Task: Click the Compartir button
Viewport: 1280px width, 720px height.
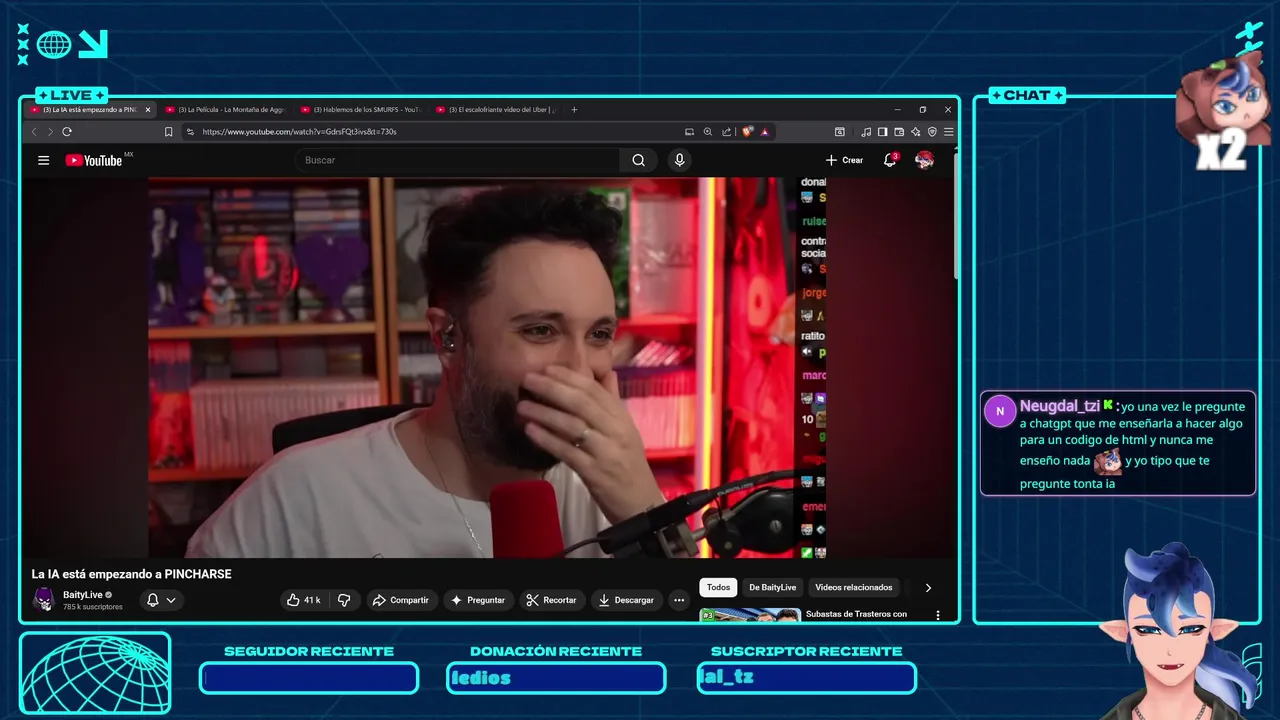Action: [400, 600]
